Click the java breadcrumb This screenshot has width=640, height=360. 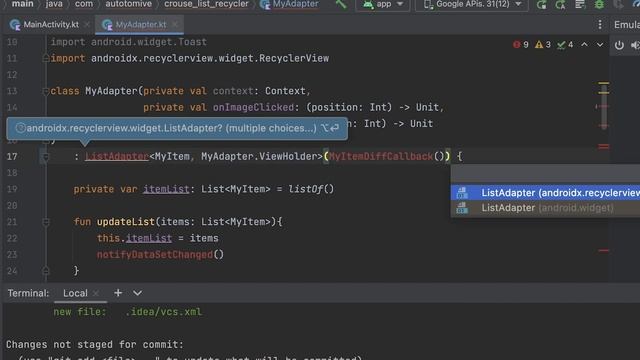pos(54,4)
